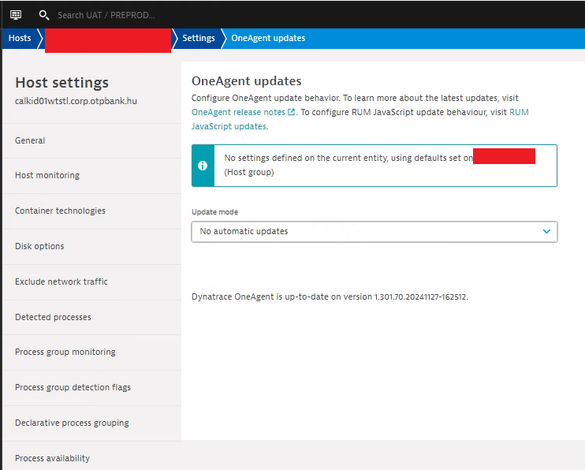Open the General settings section
Image resolution: width=585 pixels, height=470 pixels.
pos(92,141)
